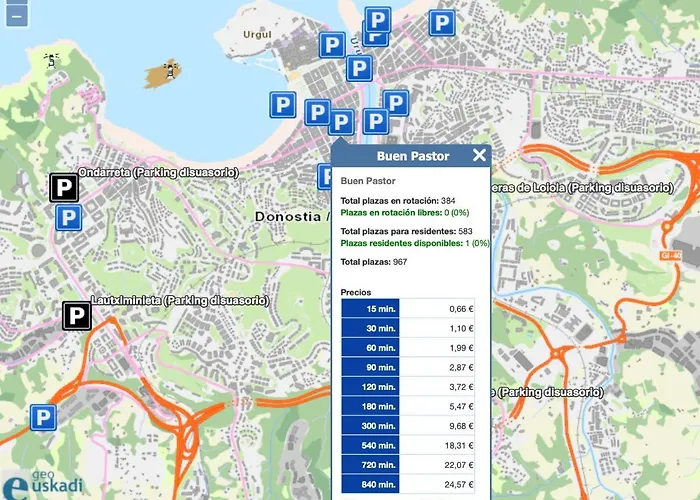The height and width of the screenshot is (500, 700).
Task: Select the Ondarreta black parking marker
Action: coord(65,187)
